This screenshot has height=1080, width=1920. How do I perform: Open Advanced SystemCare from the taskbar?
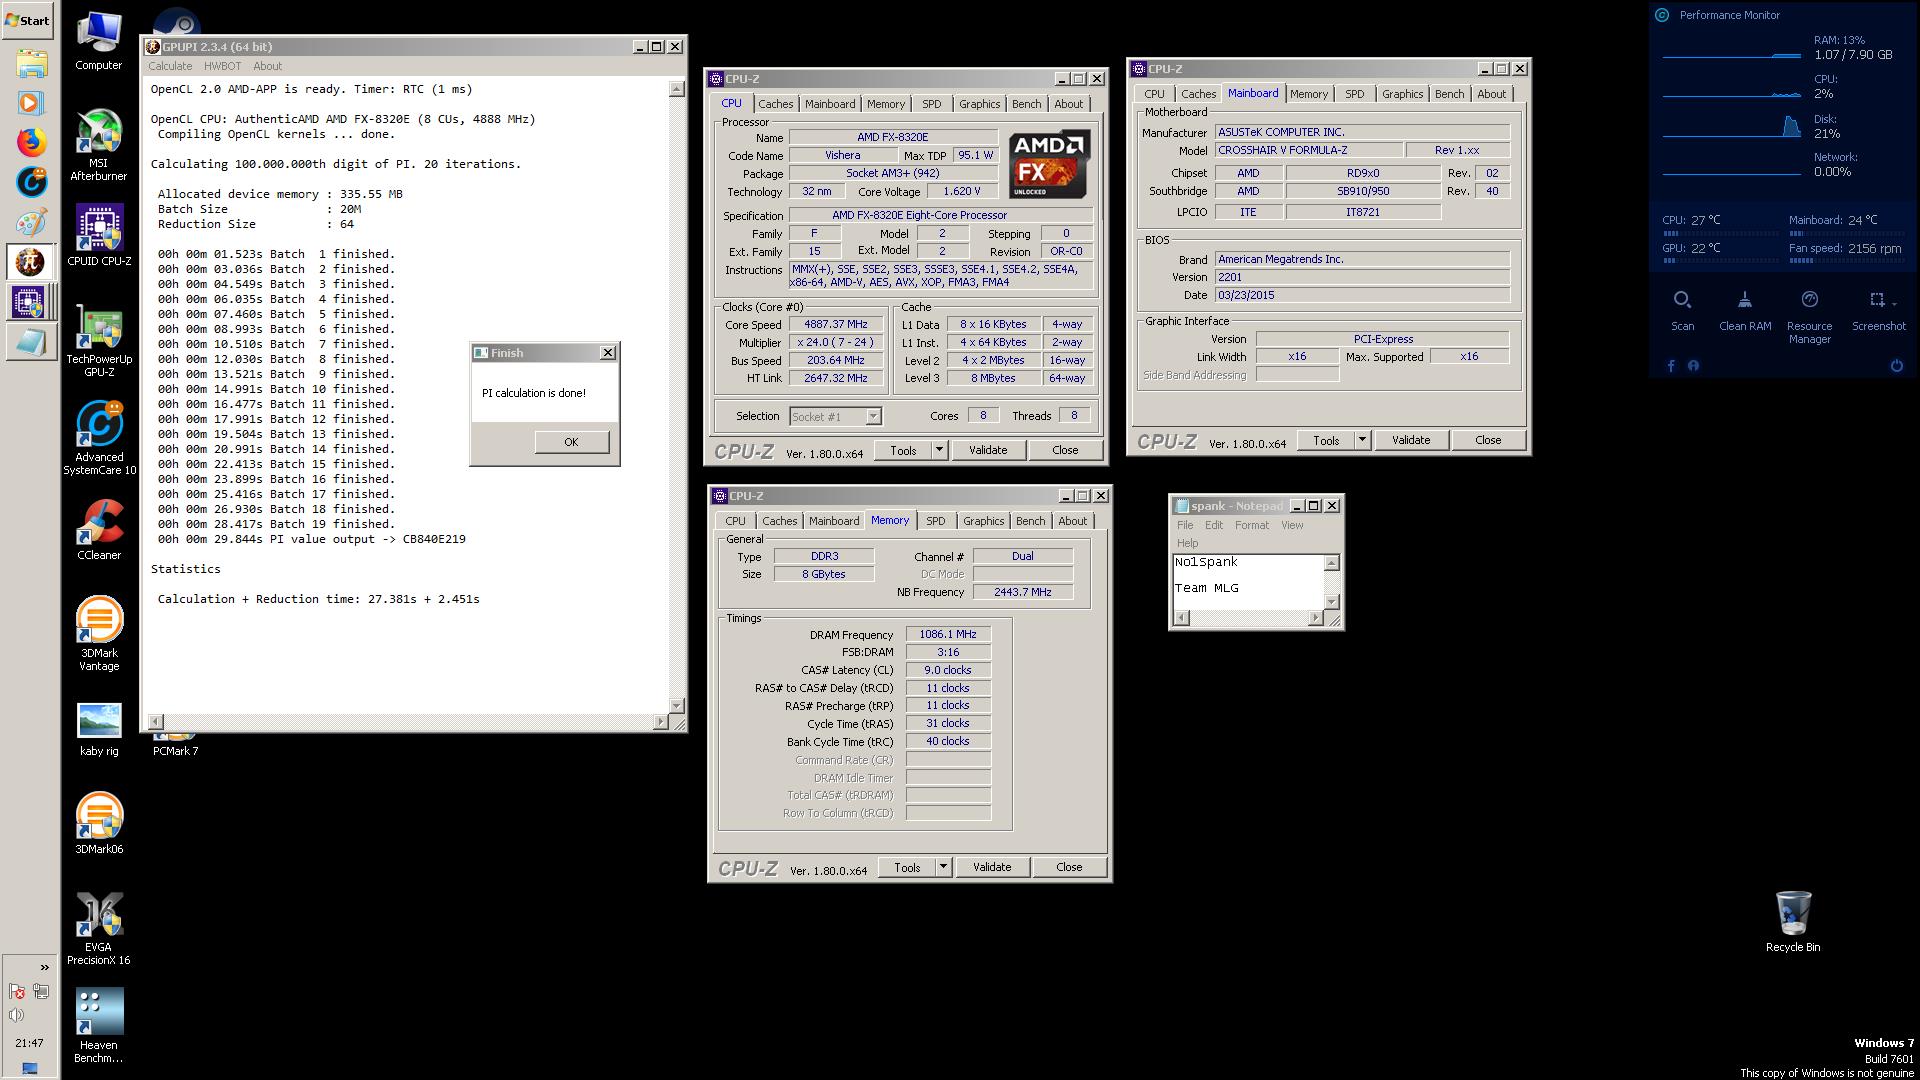[x=31, y=182]
